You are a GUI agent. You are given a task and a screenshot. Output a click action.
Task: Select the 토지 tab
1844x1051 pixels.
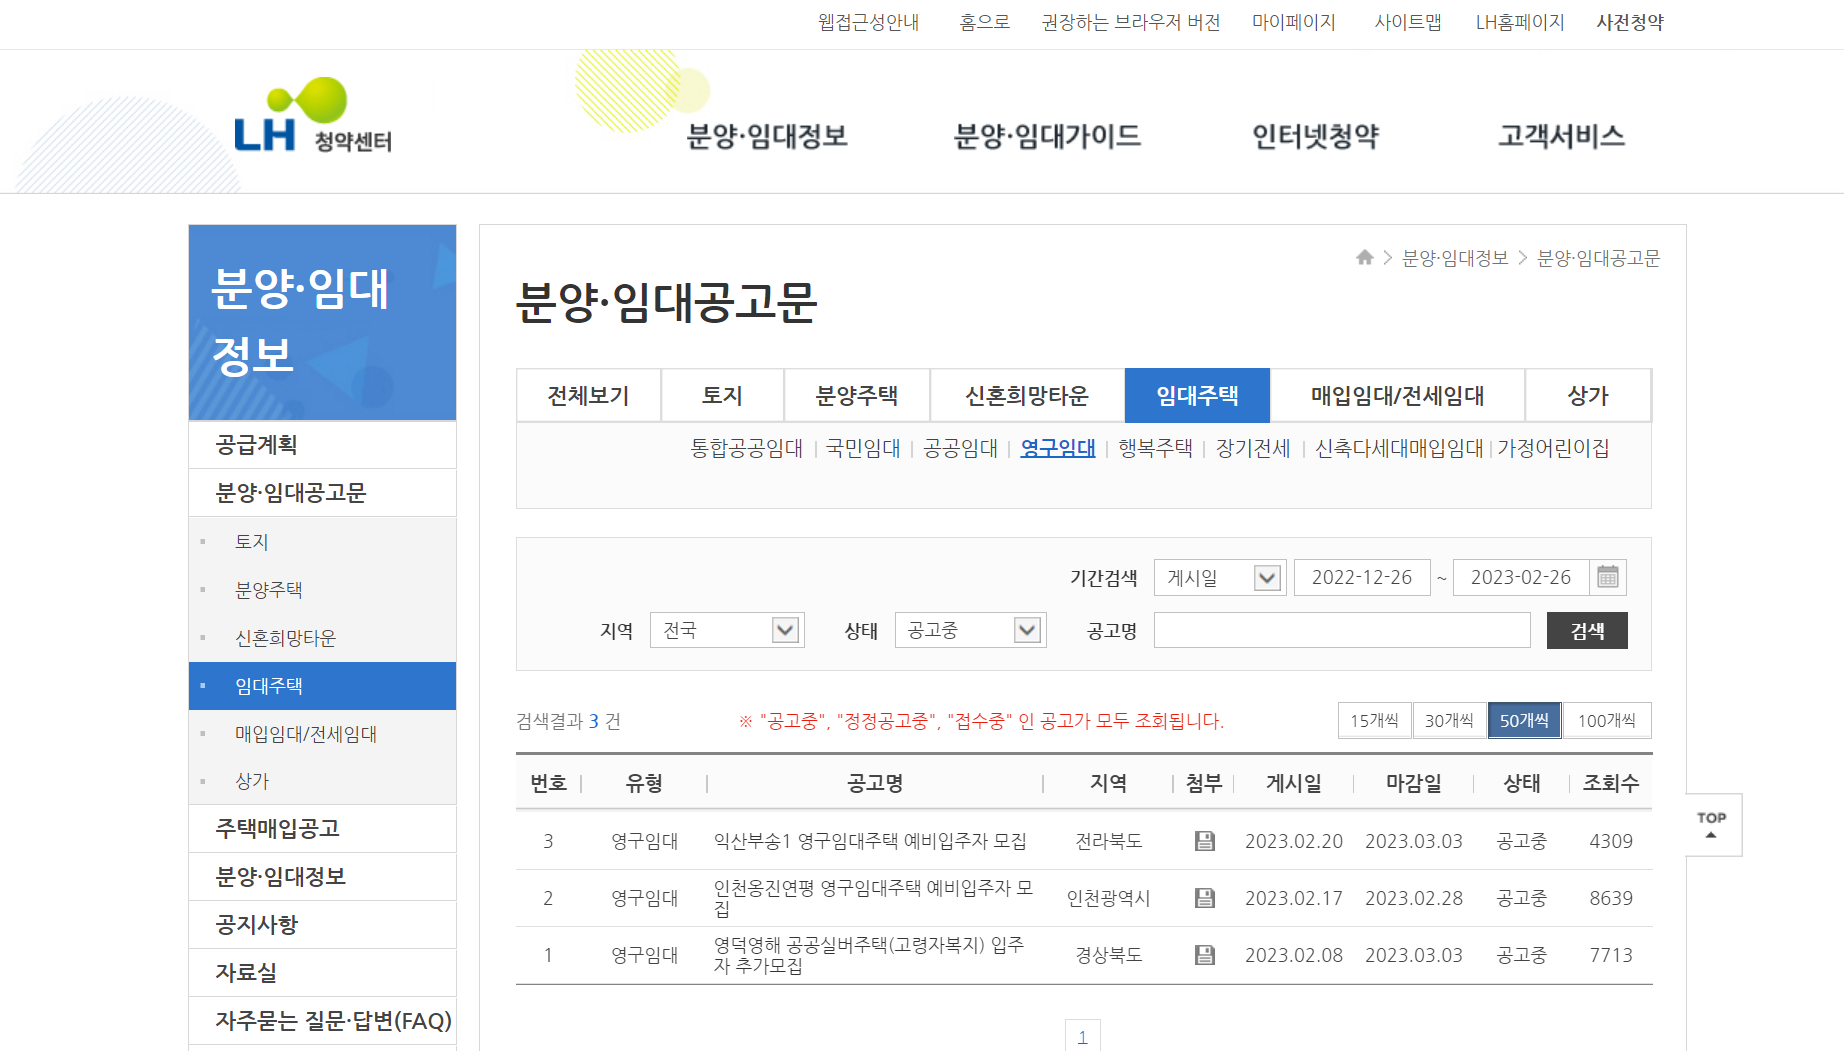pos(722,395)
